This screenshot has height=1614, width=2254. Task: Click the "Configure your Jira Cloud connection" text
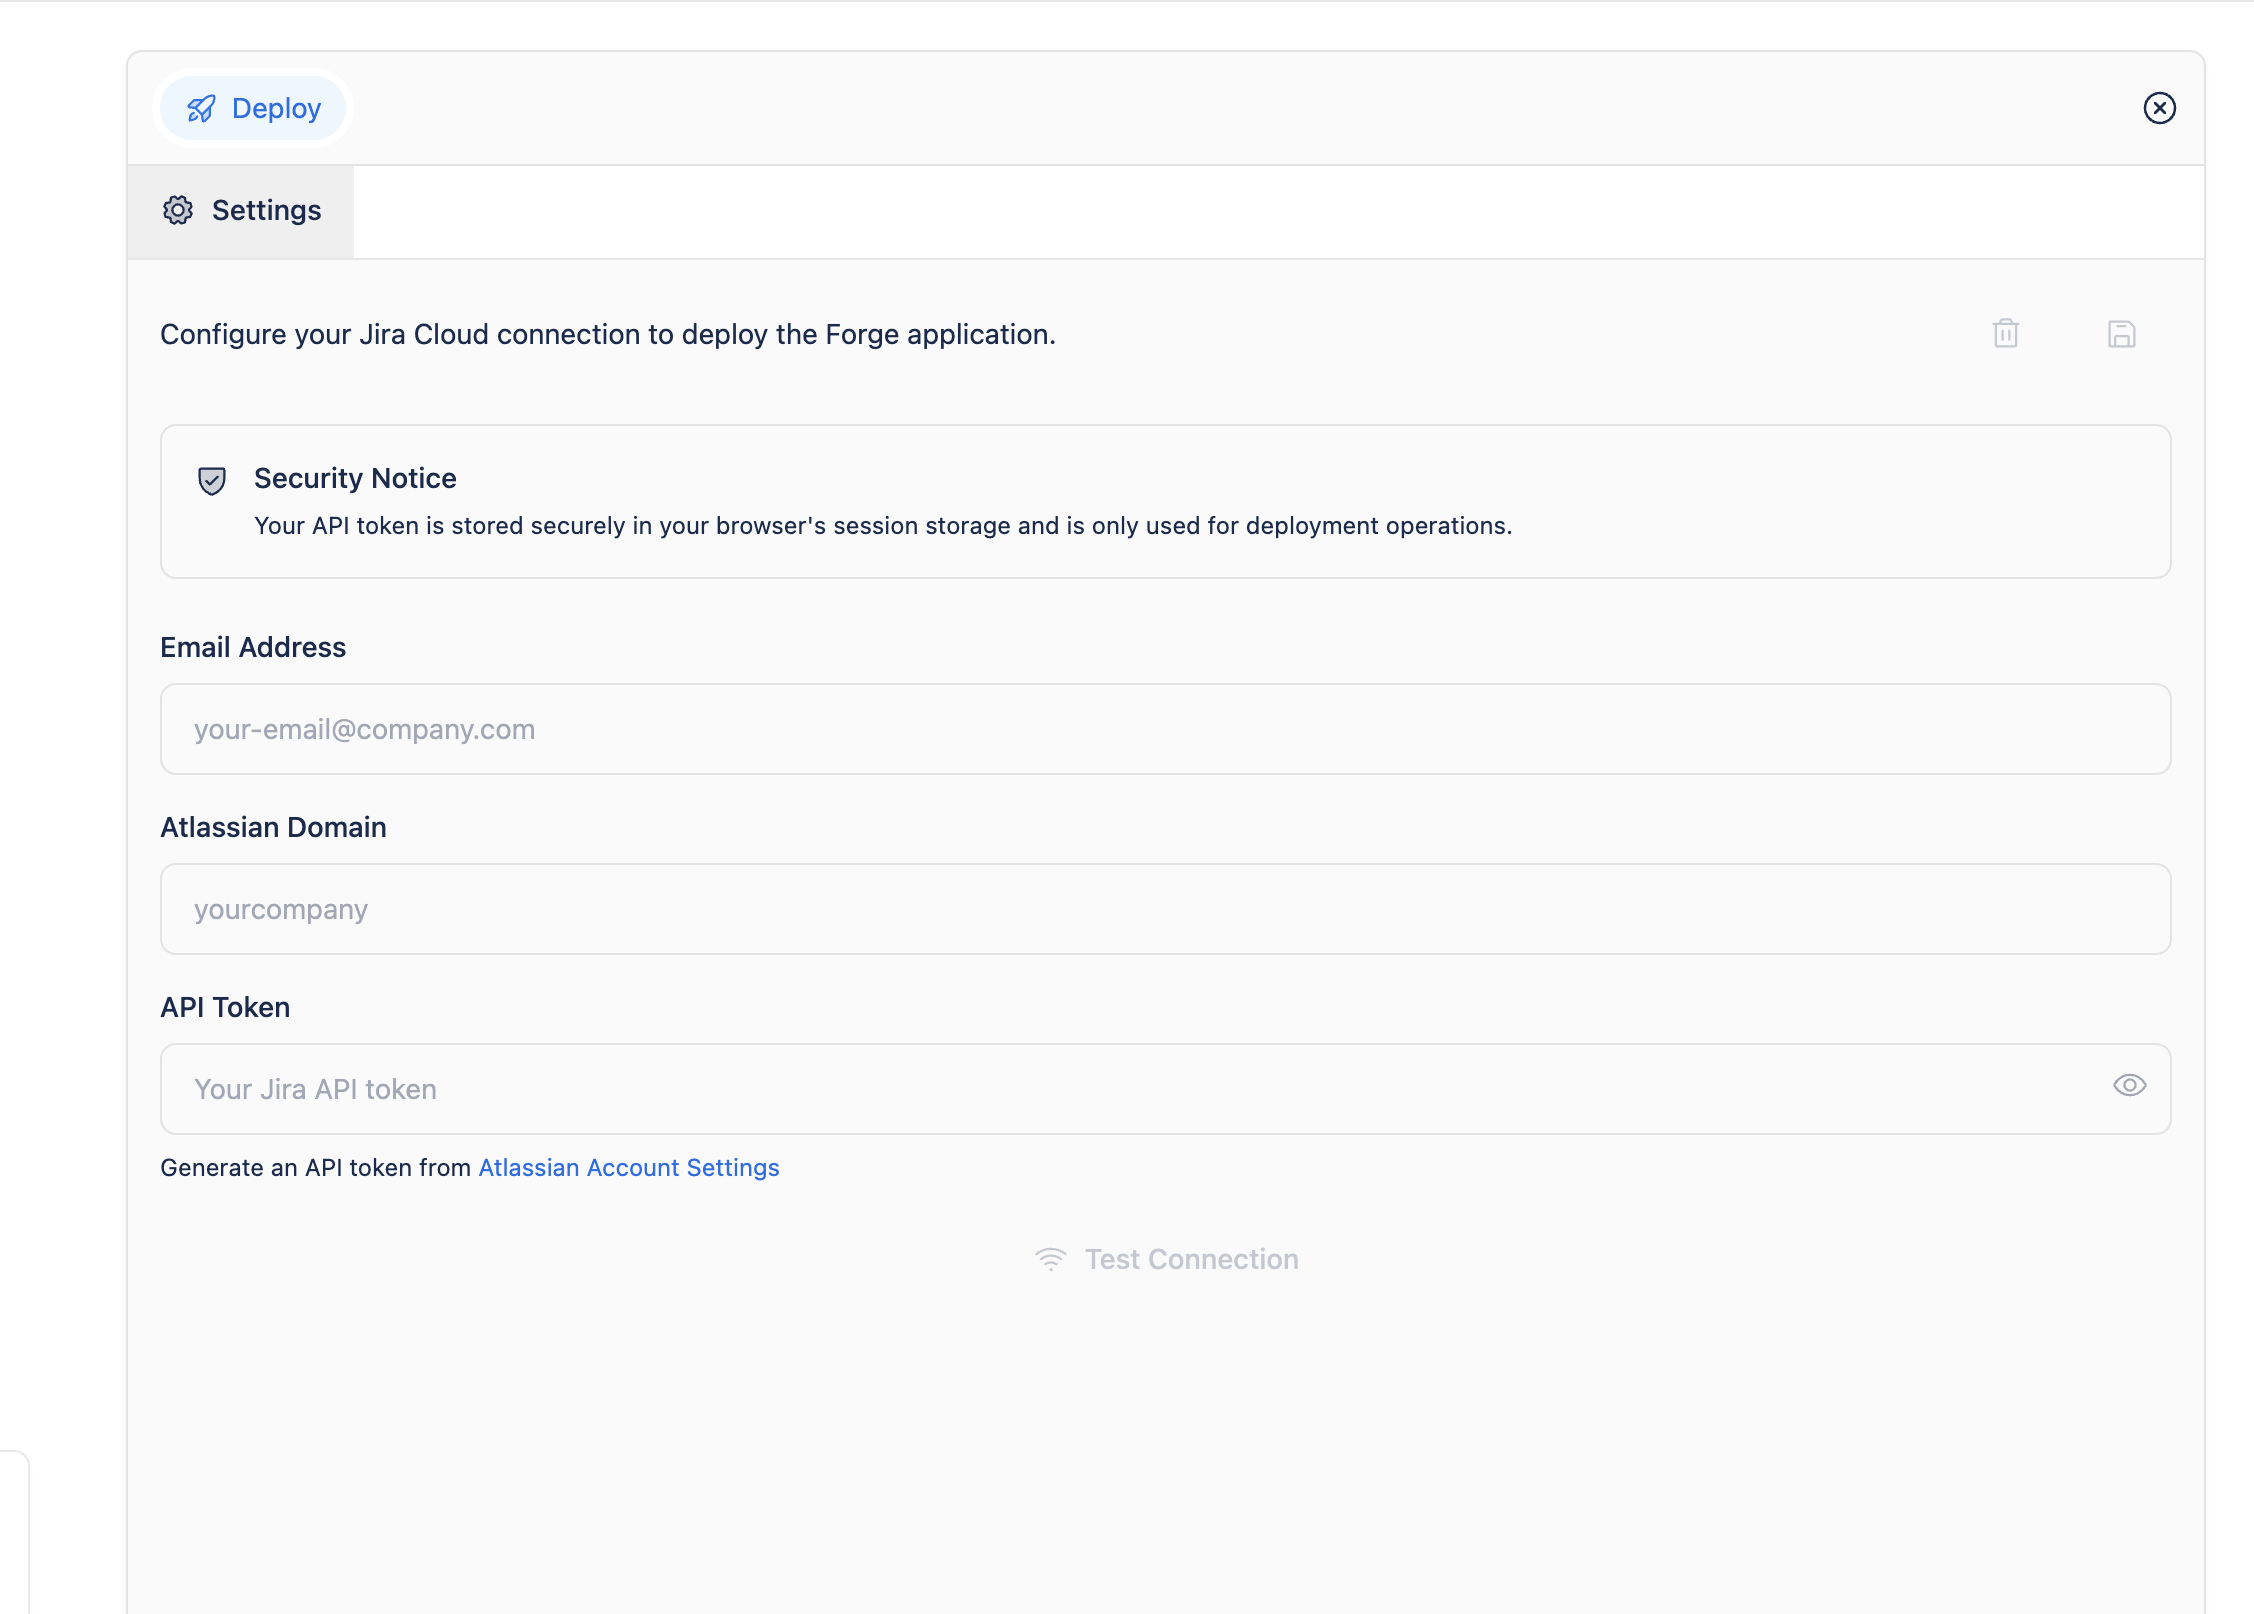click(x=608, y=334)
